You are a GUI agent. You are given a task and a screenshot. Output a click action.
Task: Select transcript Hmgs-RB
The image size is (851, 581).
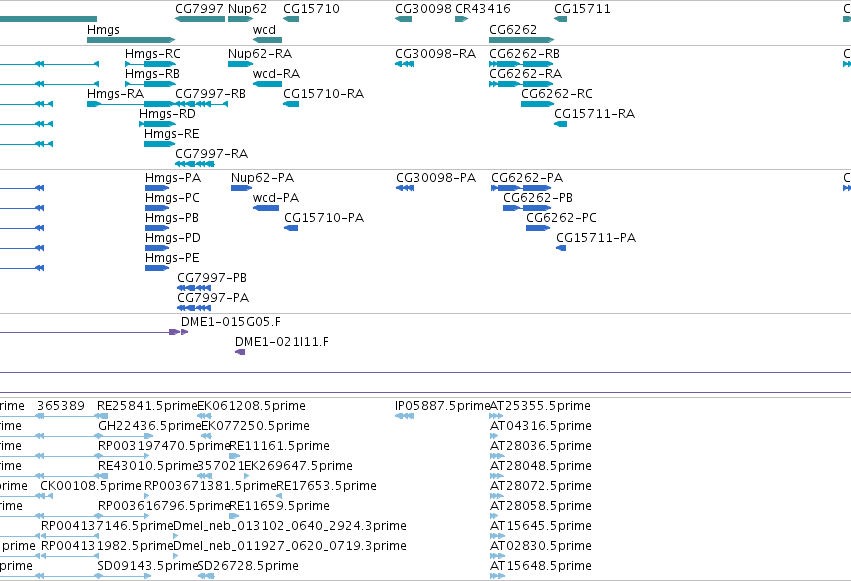[150, 84]
